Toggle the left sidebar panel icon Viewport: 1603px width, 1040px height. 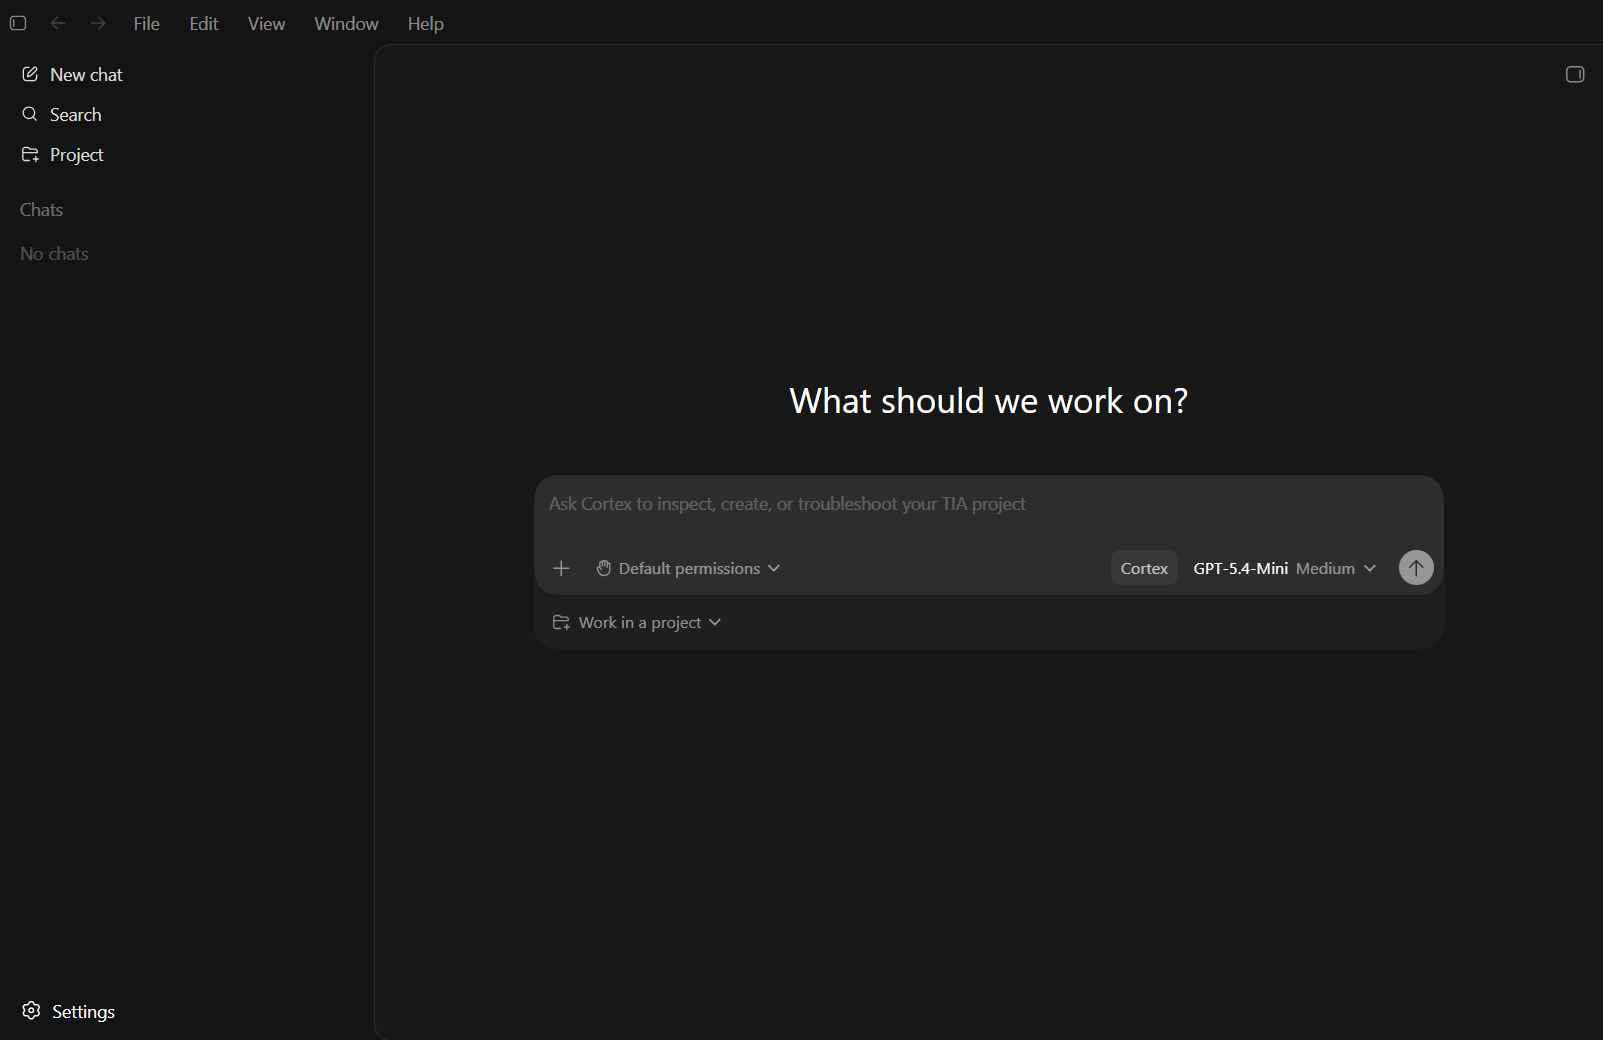click(18, 23)
